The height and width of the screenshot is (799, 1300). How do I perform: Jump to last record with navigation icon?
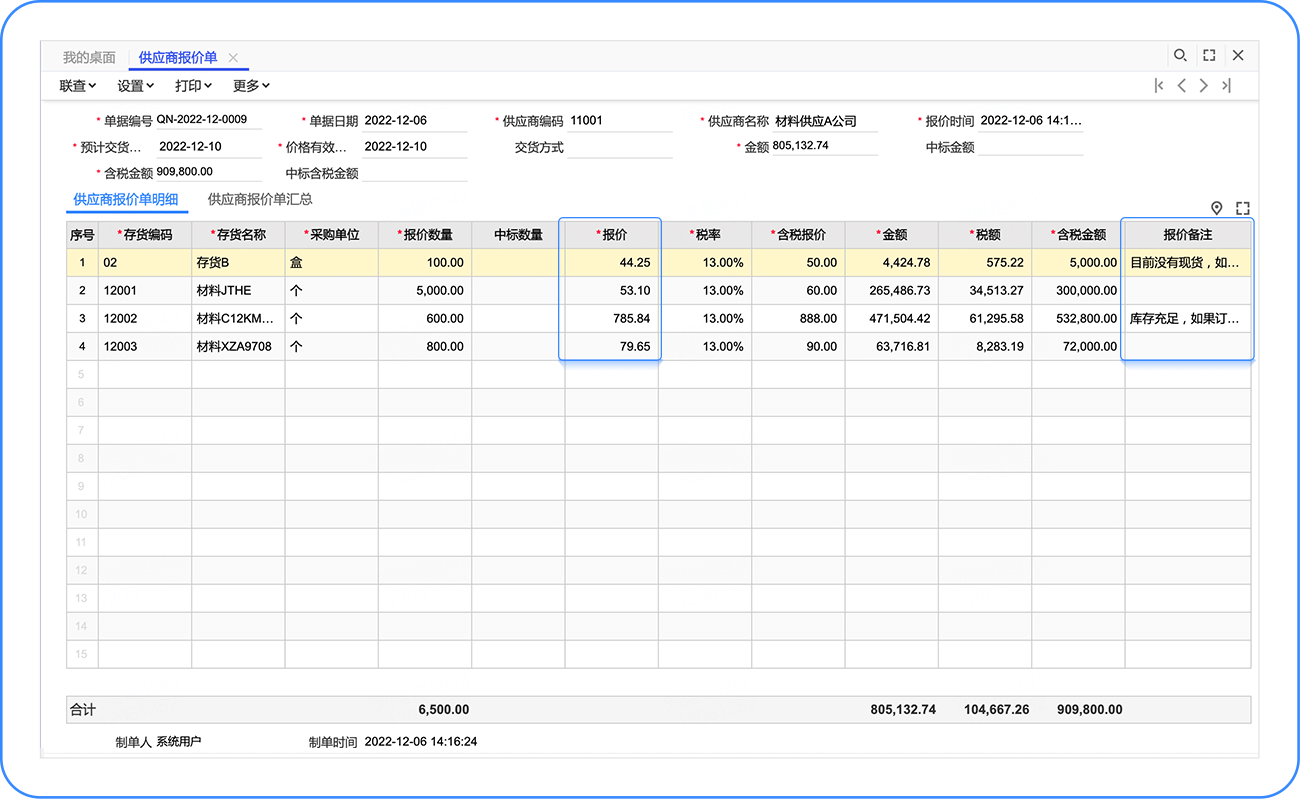coord(1226,86)
